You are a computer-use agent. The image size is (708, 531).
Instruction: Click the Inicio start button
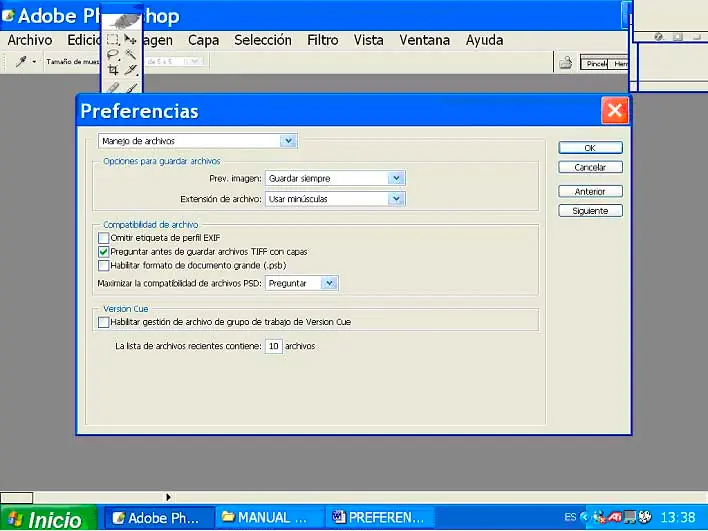[x=48, y=518]
